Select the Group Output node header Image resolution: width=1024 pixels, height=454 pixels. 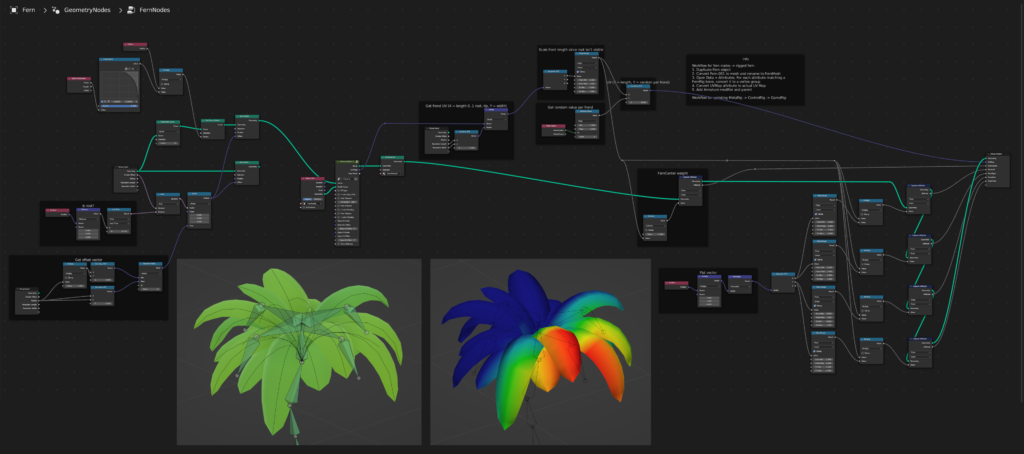pos(998,155)
